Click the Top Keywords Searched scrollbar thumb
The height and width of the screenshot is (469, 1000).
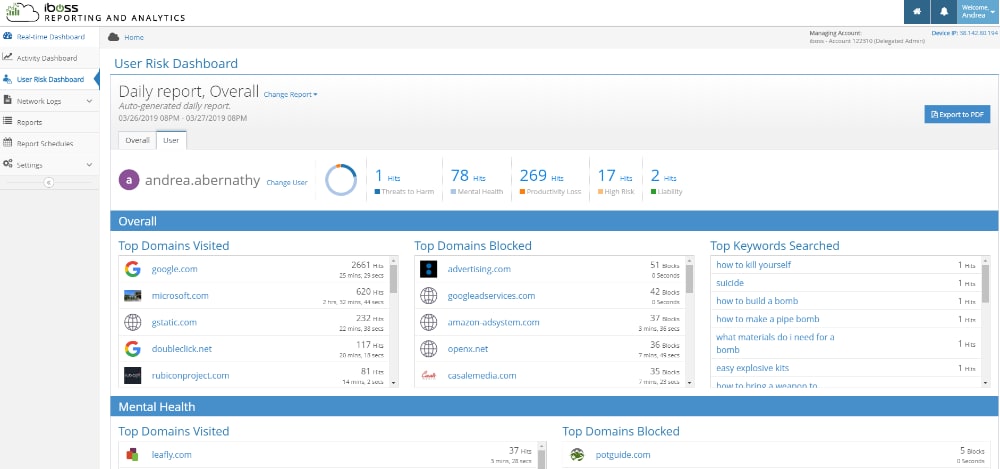(x=985, y=283)
